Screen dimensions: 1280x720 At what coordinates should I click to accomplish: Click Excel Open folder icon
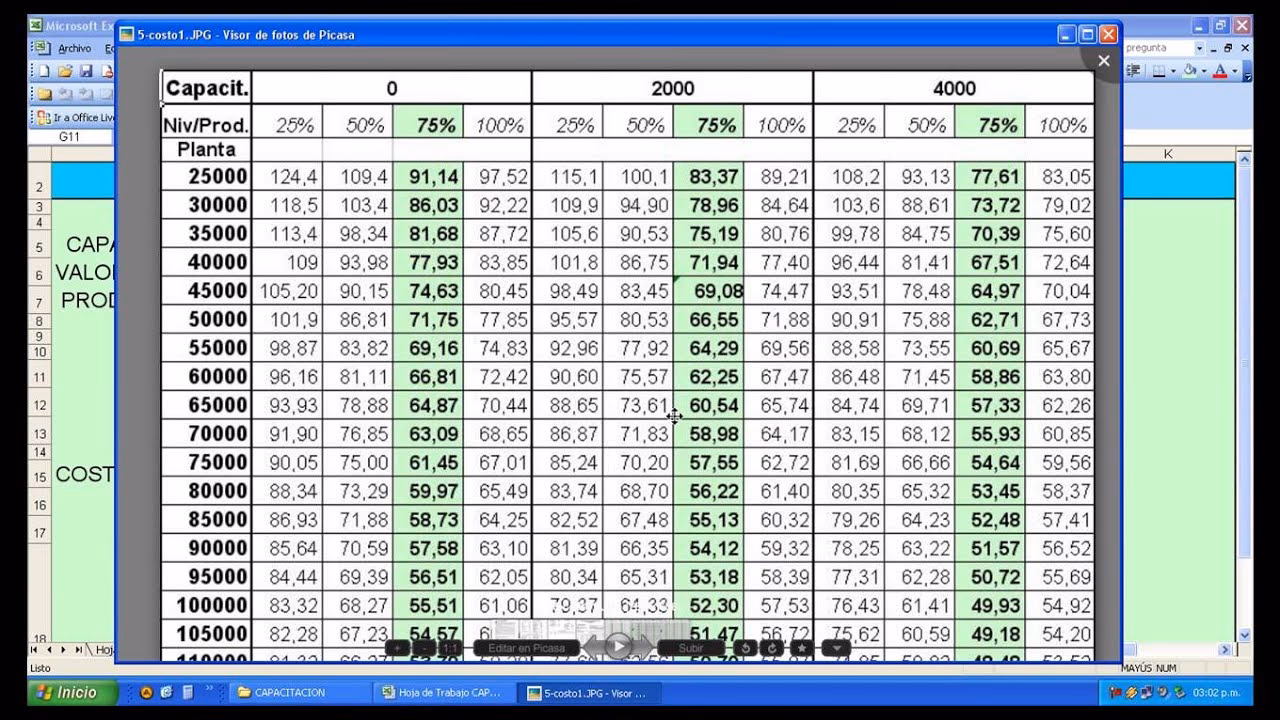(x=64, y=71)
